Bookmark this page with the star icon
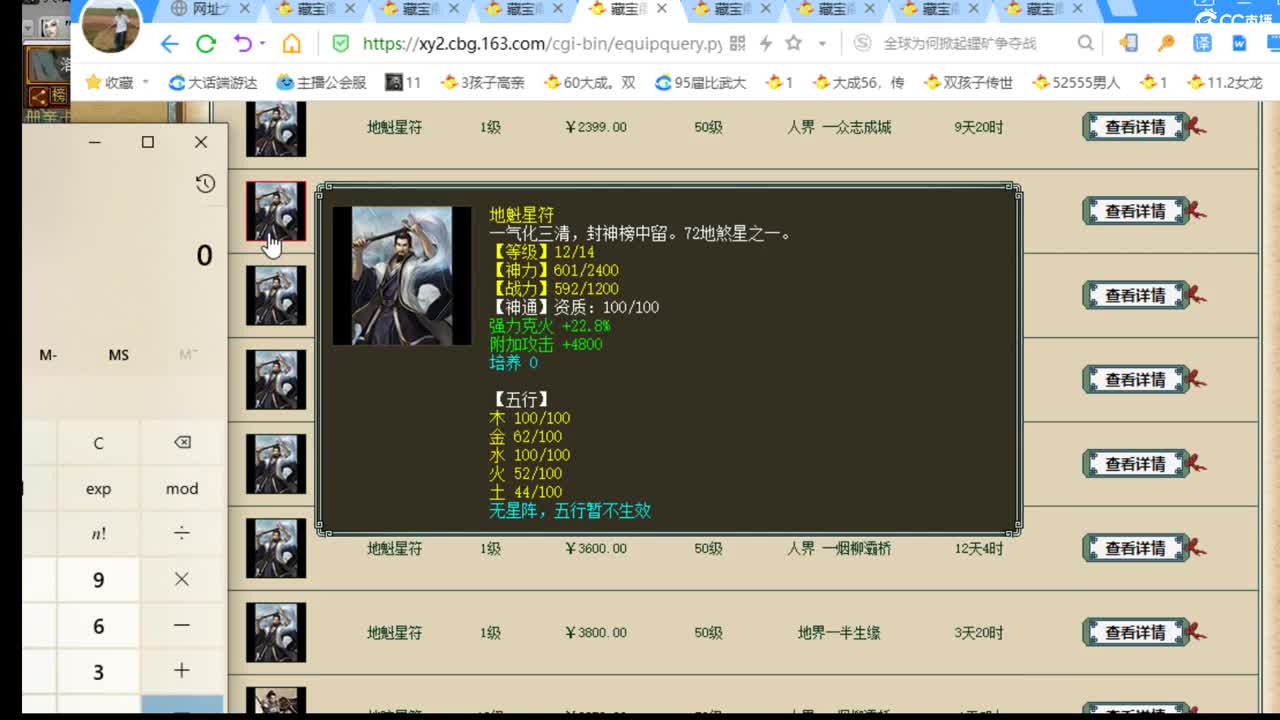The width and height of the screenshot is (1280, 720). coord(794,44)
